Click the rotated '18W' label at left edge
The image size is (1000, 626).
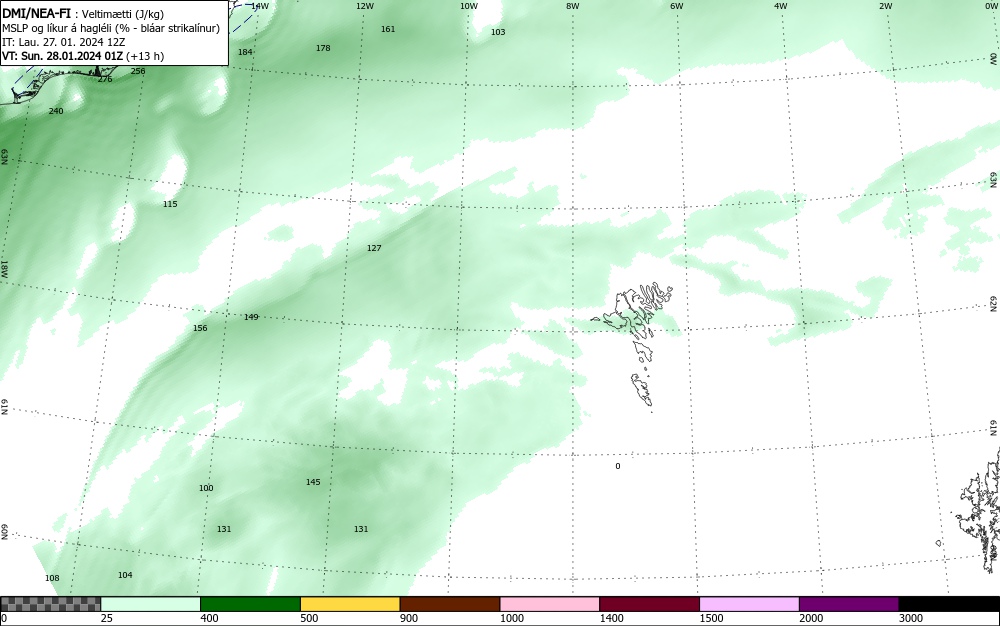[x=4, y=268]
